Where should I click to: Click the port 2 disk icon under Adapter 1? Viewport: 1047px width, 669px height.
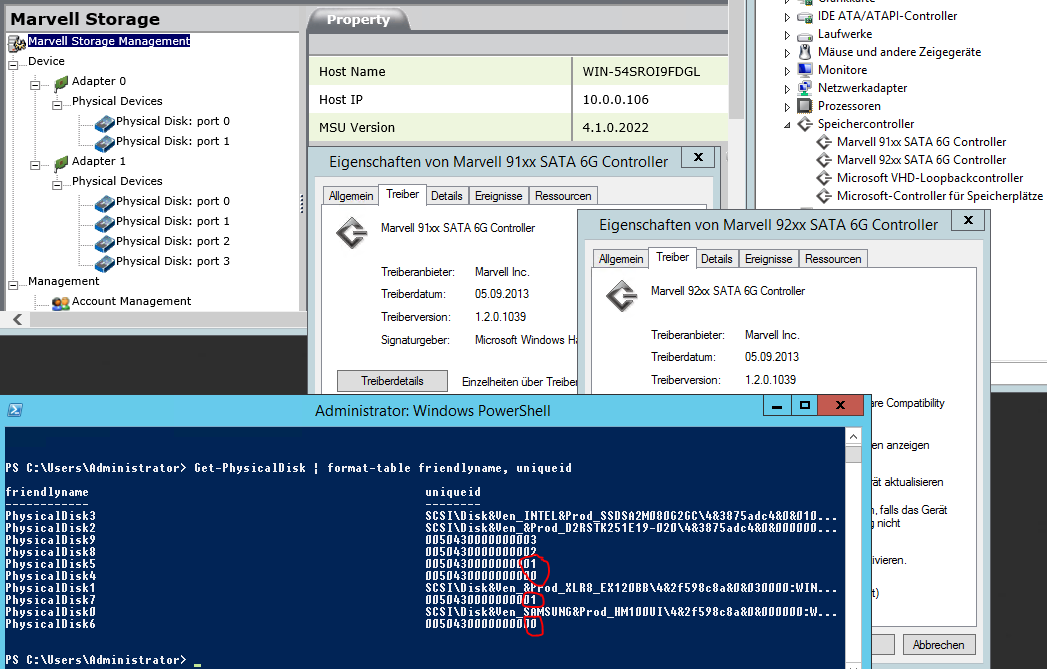click(x=105, y=243)
